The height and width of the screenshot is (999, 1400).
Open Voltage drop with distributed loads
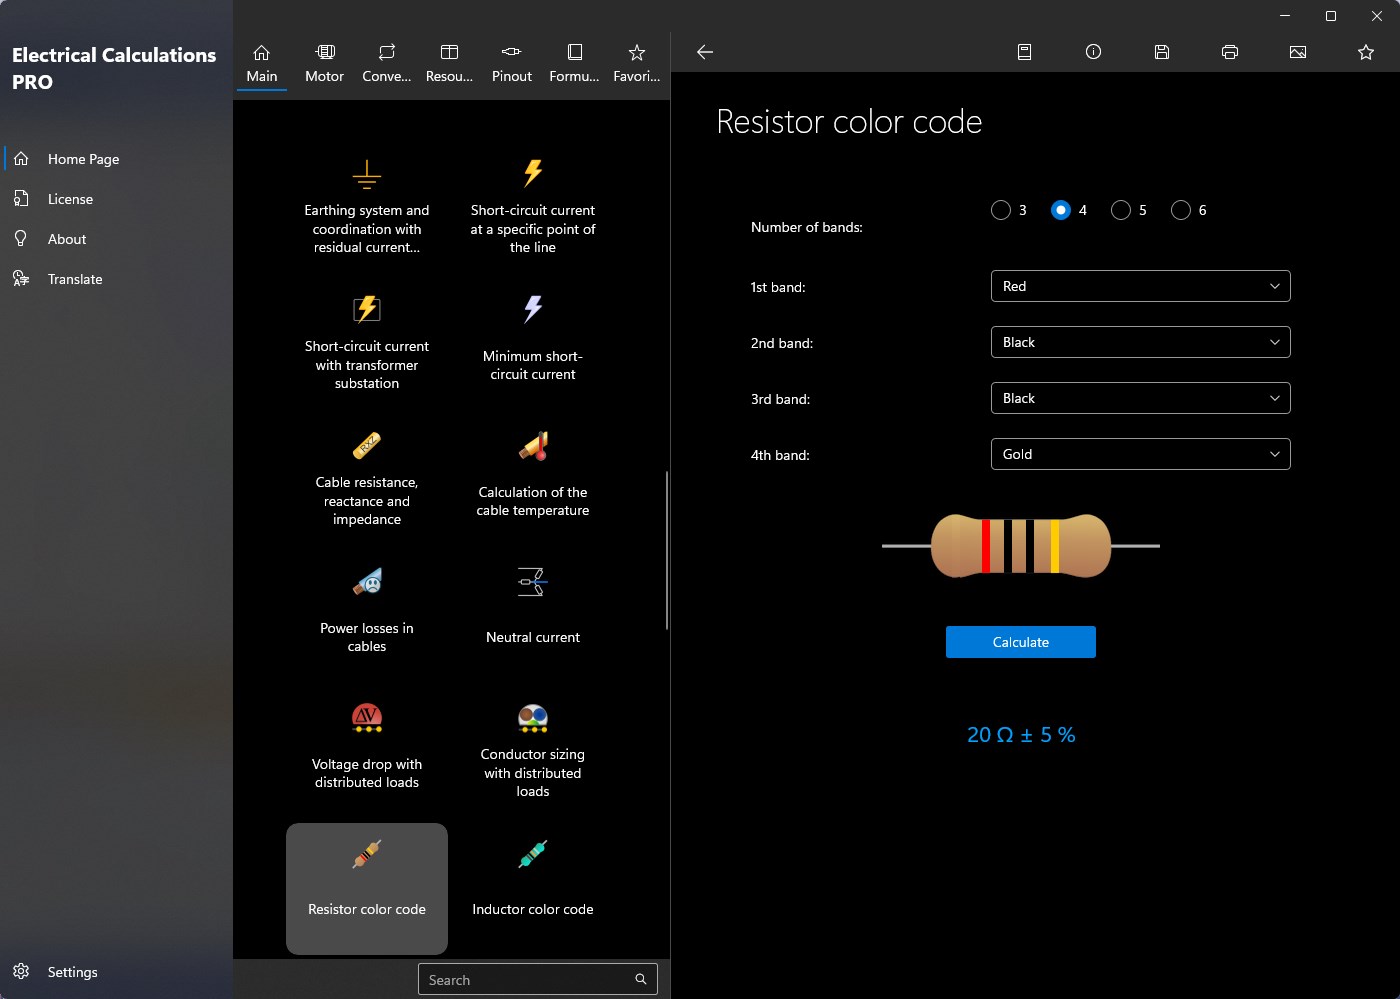coord(367,751)
